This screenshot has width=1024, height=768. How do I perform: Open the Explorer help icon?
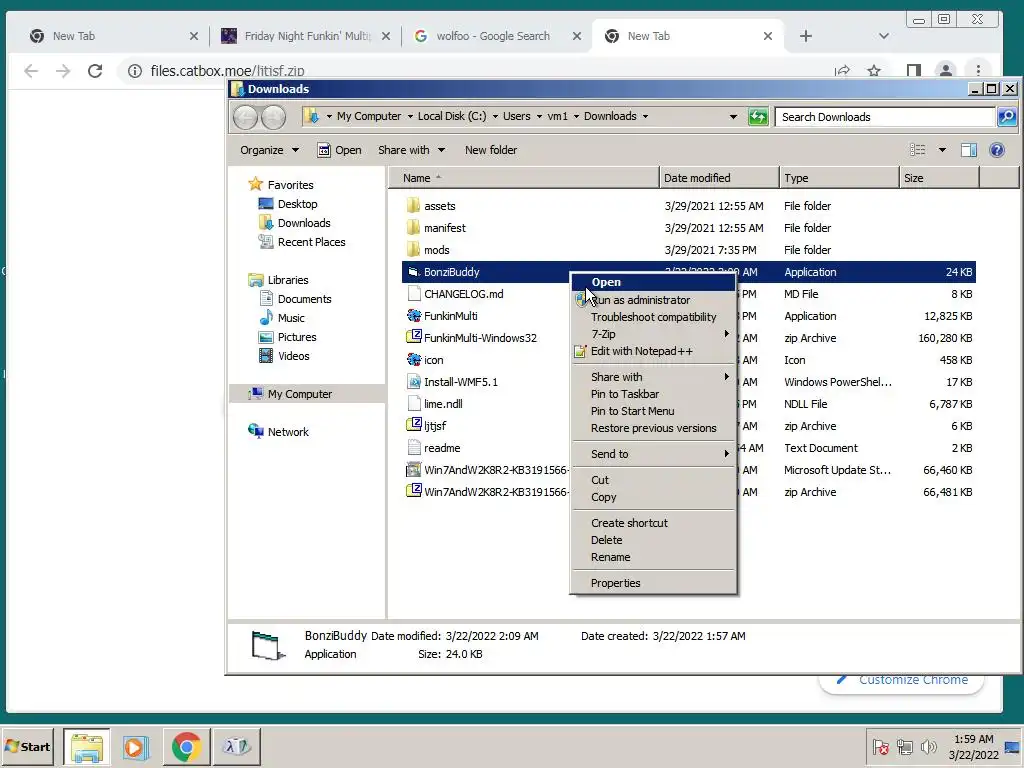coord(997,150)
